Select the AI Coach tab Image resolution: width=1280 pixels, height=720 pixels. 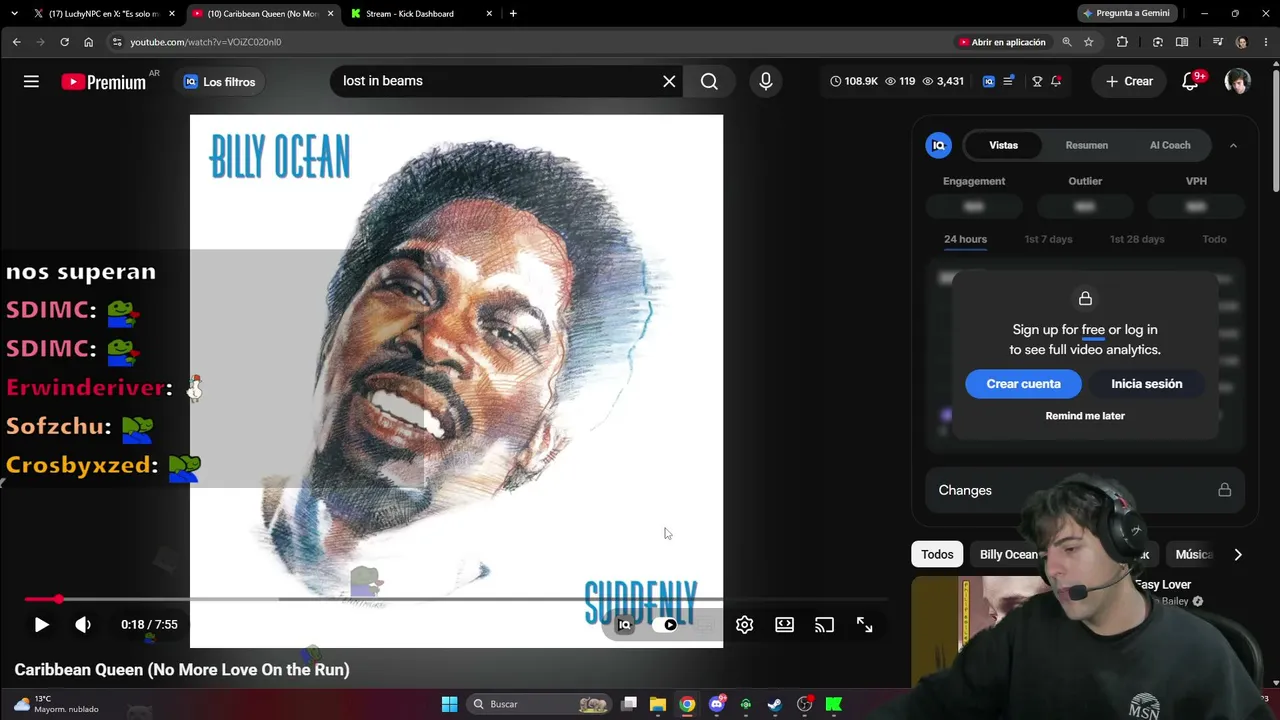pyautogui.click(x=1170, y=145)
